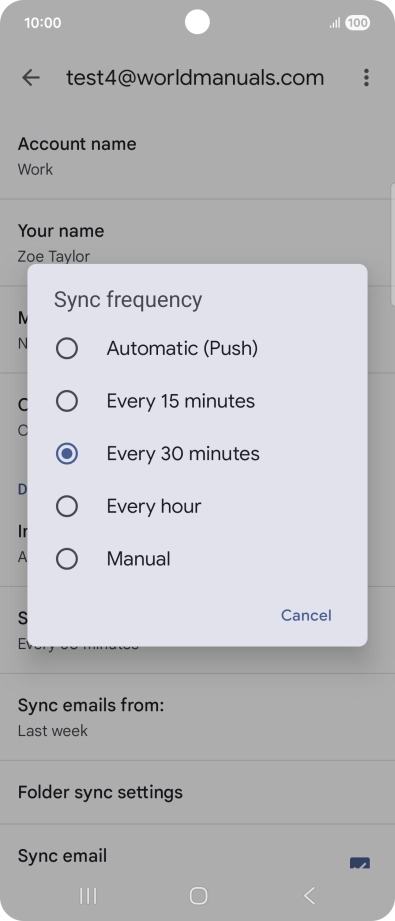Tap the Every hour label text
The height and width of the screenshot is (921, 395).
(x=153, y=506)
